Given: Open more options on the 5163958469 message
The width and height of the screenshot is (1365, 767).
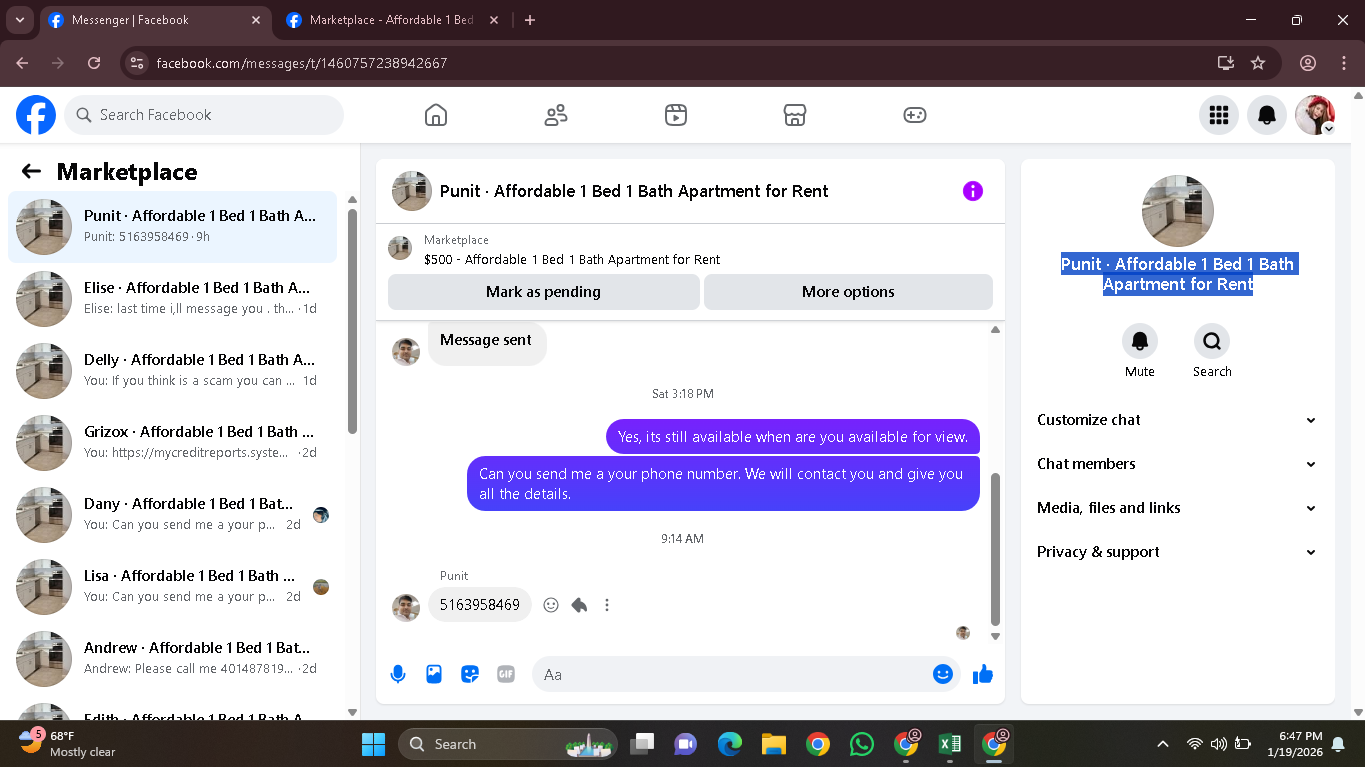Looking at the screenshot, I should tap(607, 605).
